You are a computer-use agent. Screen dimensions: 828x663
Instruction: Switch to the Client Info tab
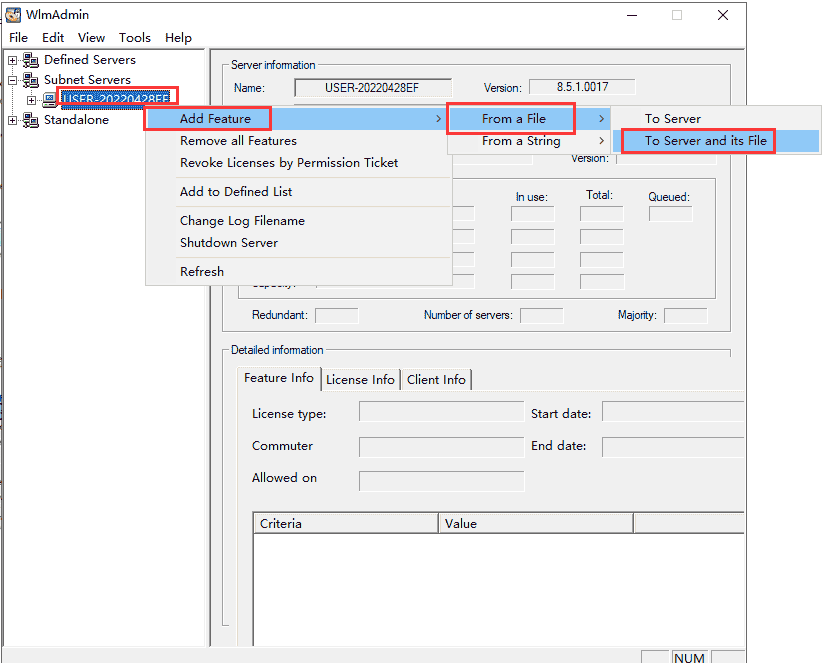(x=436, y=380)
